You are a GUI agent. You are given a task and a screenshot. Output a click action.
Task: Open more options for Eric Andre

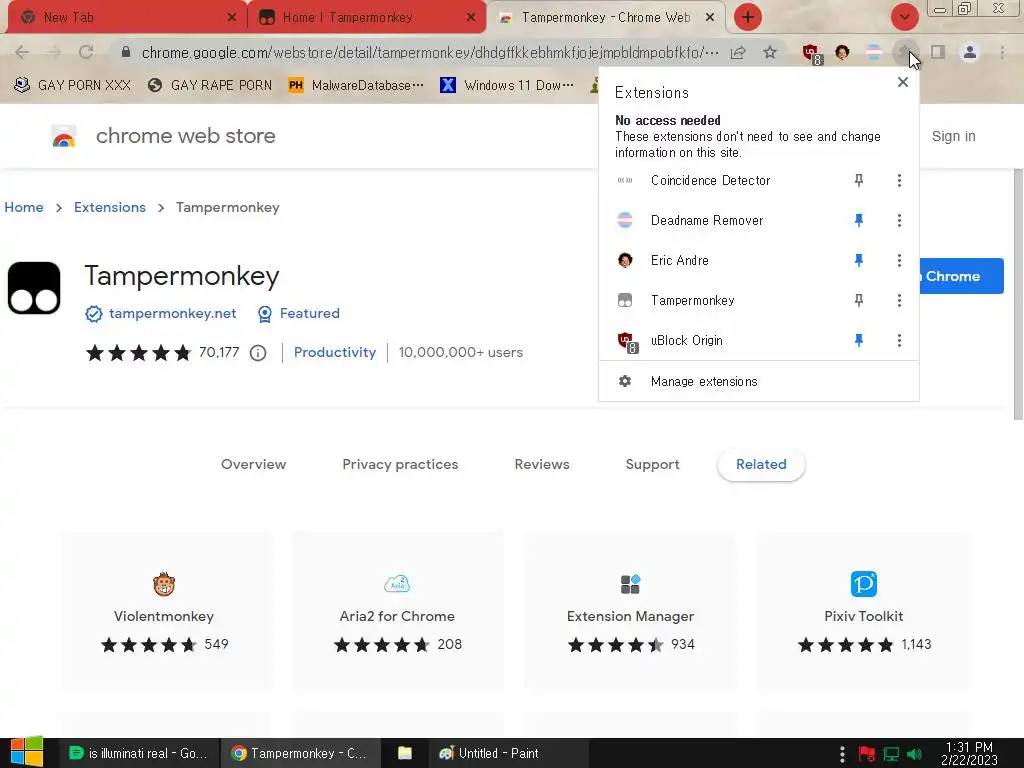(x=899, y=261)
